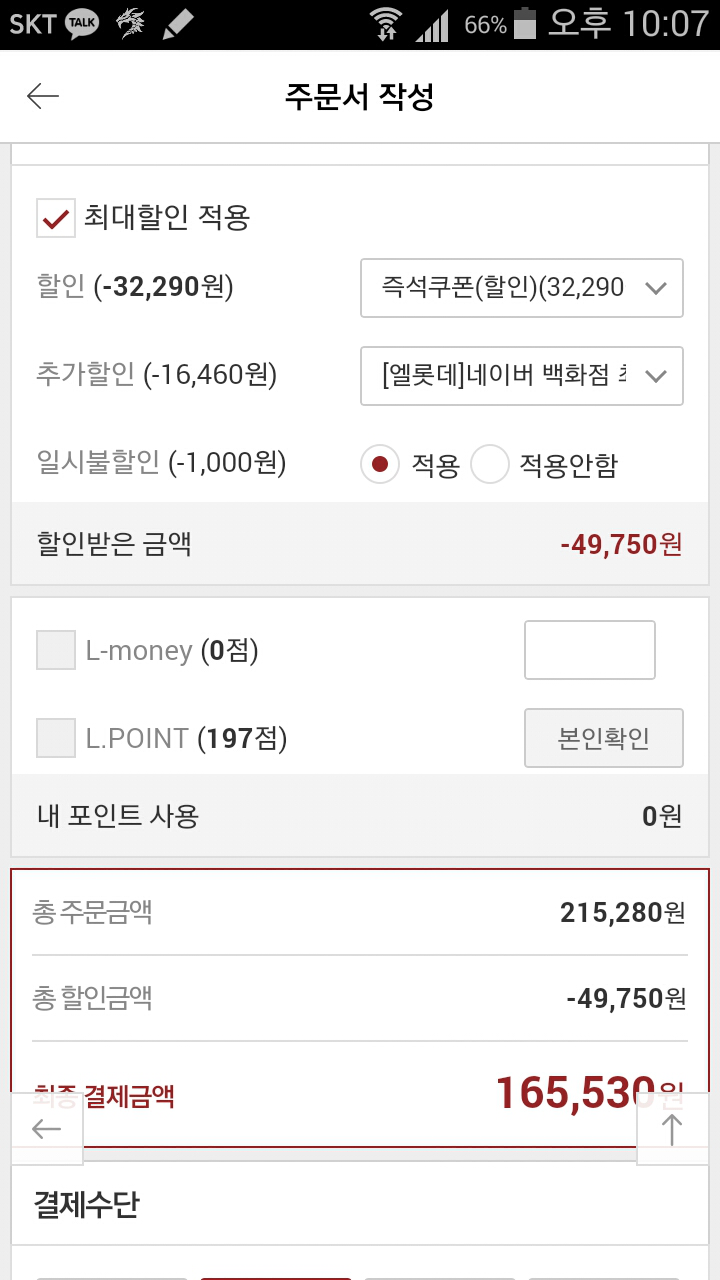Viewport: 720px width, 1280px height.
Task: Tap the KakaoTalk notification icon
Action: coord(82,24)
